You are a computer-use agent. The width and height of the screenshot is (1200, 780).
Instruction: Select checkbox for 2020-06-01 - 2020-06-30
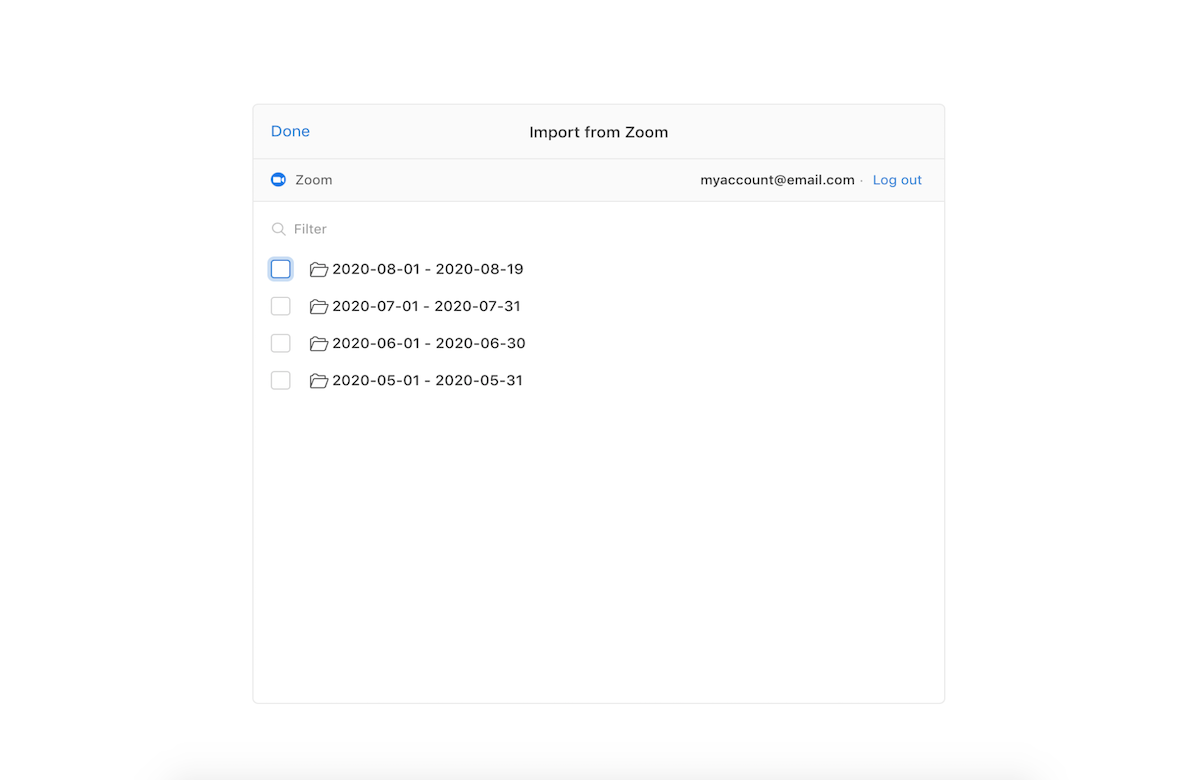point(281,343)
